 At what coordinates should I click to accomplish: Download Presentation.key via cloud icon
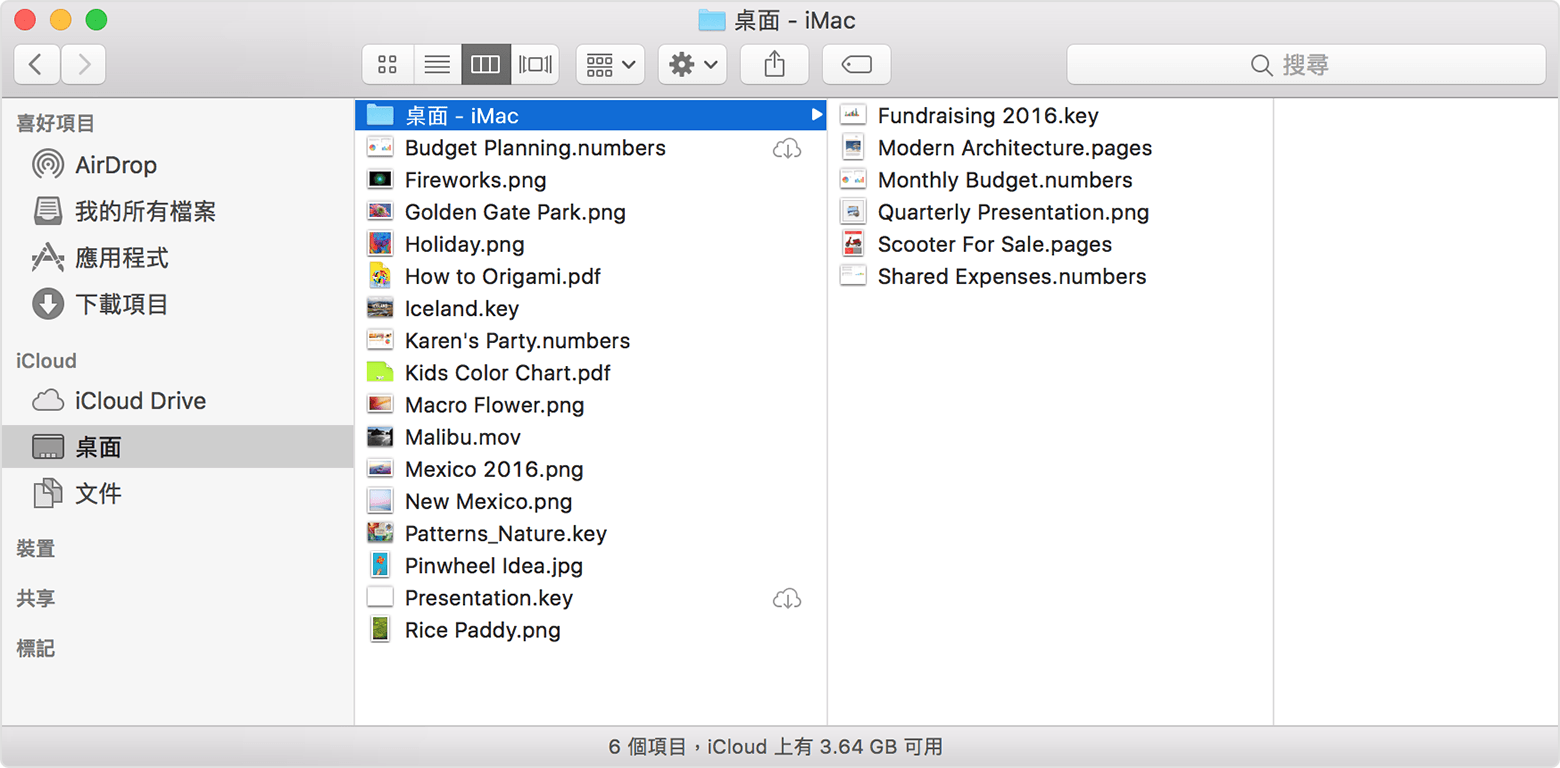787,599
